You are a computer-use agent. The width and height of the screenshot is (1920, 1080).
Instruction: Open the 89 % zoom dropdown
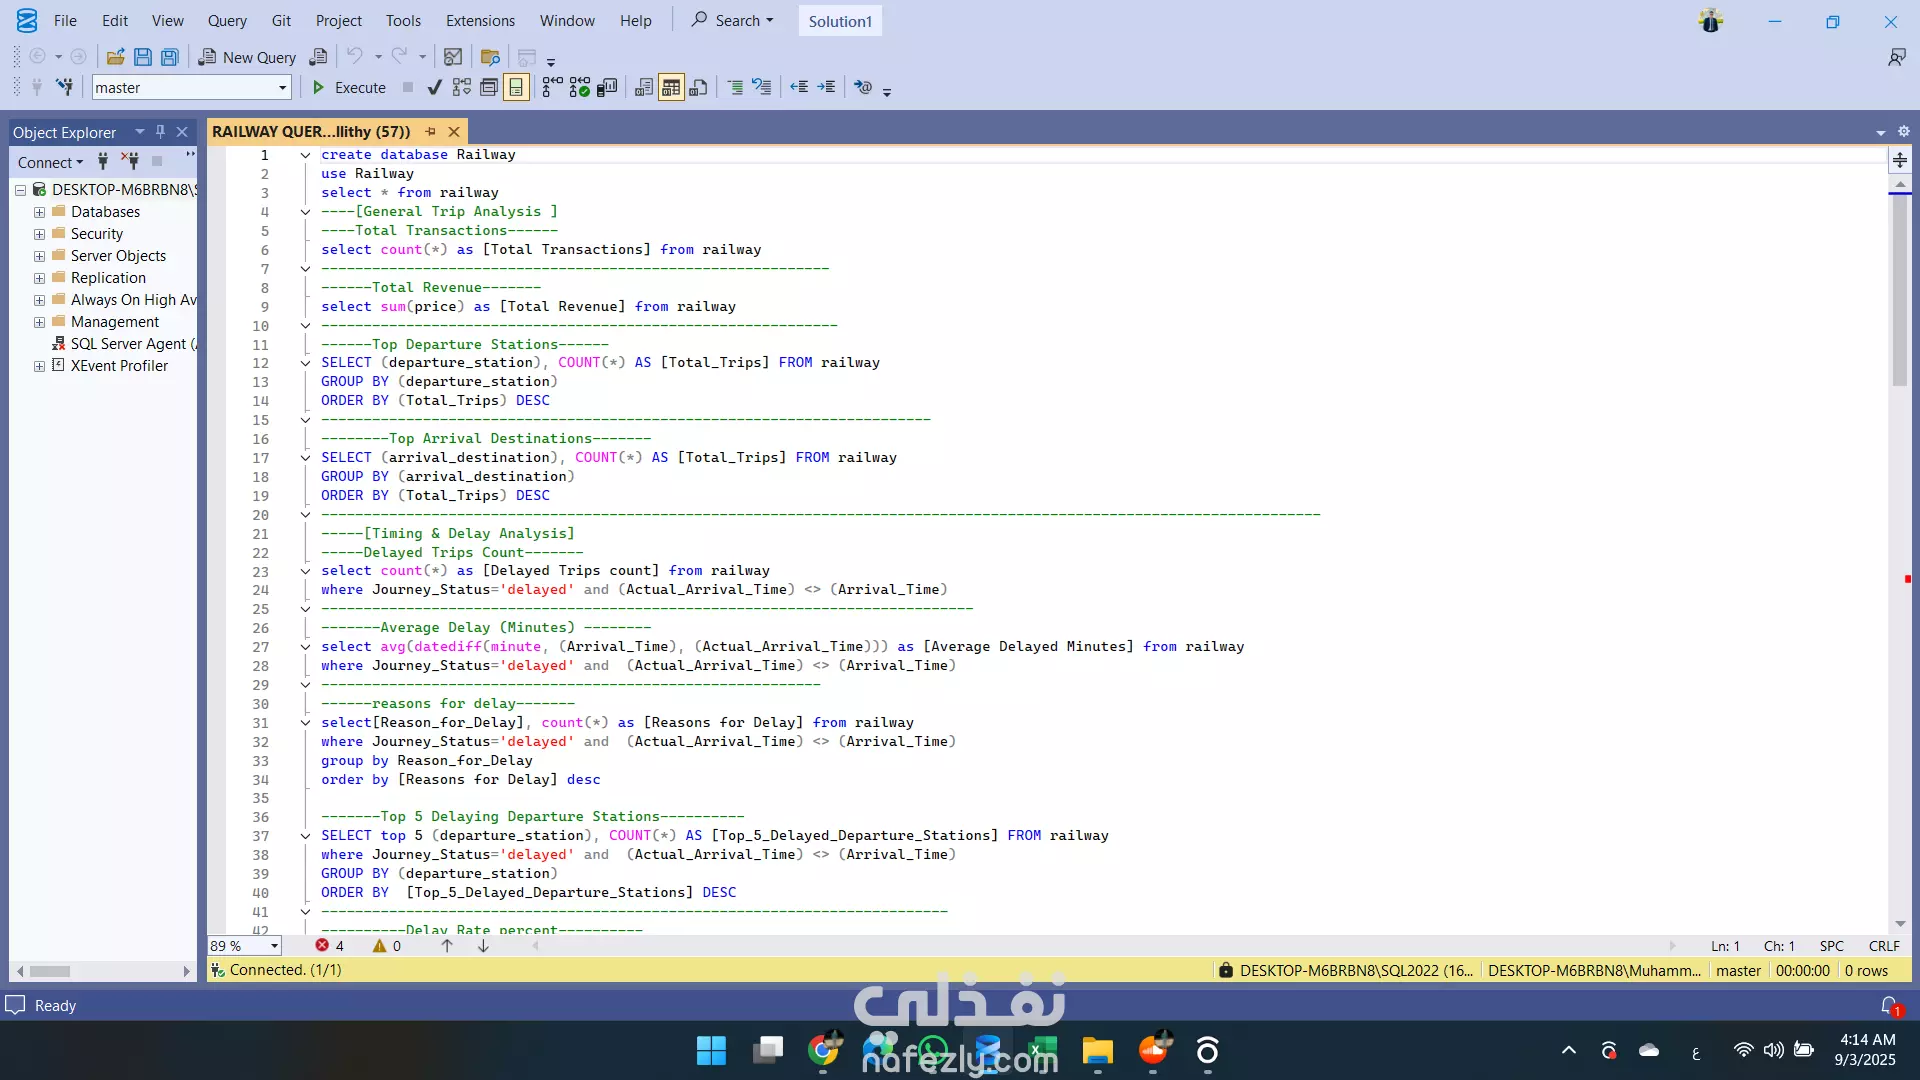(274, 946)
